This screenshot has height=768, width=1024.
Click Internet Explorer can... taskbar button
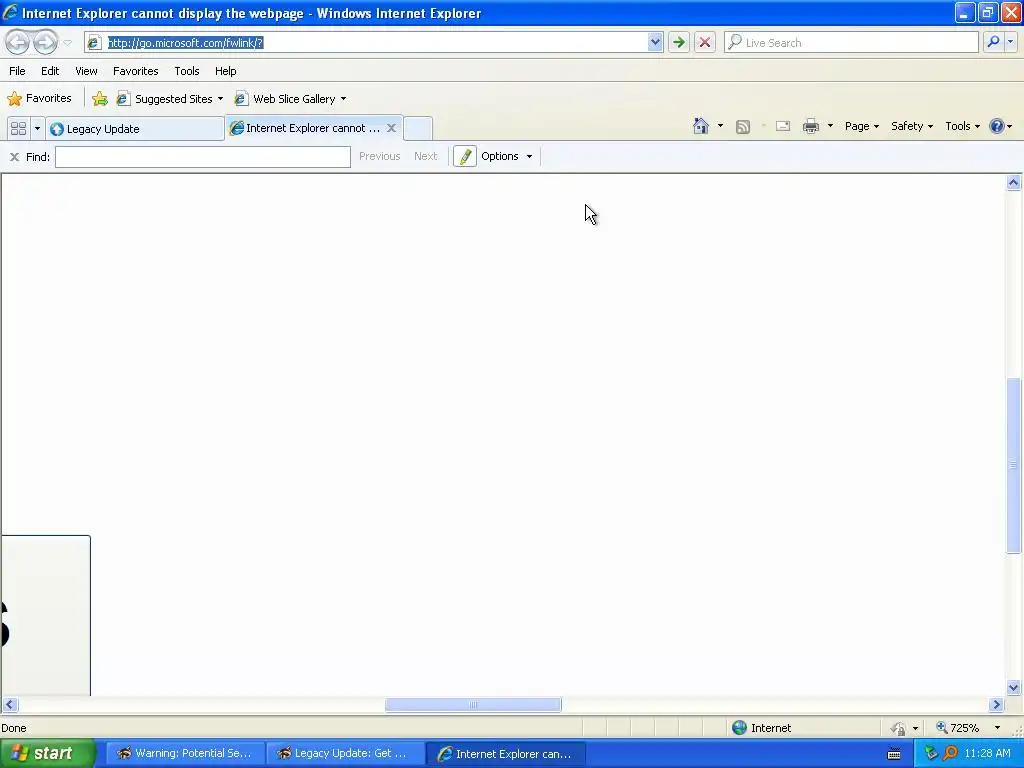505,753
